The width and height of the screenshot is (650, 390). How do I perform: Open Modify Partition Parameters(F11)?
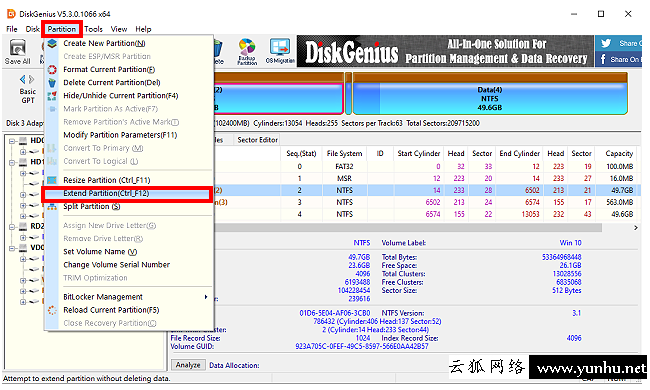[129, 135]
